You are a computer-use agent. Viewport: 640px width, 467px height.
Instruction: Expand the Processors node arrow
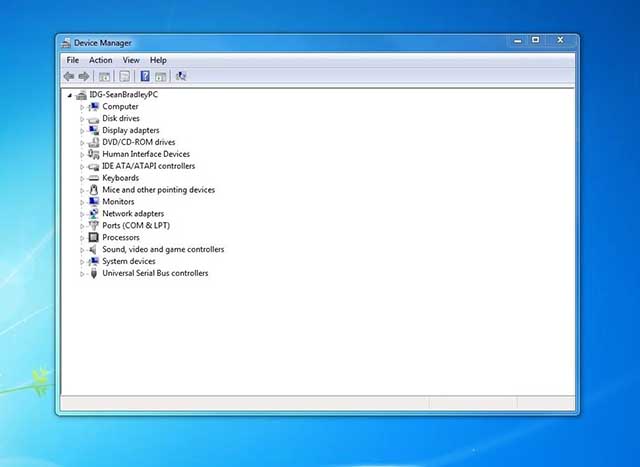coord(82,238)
